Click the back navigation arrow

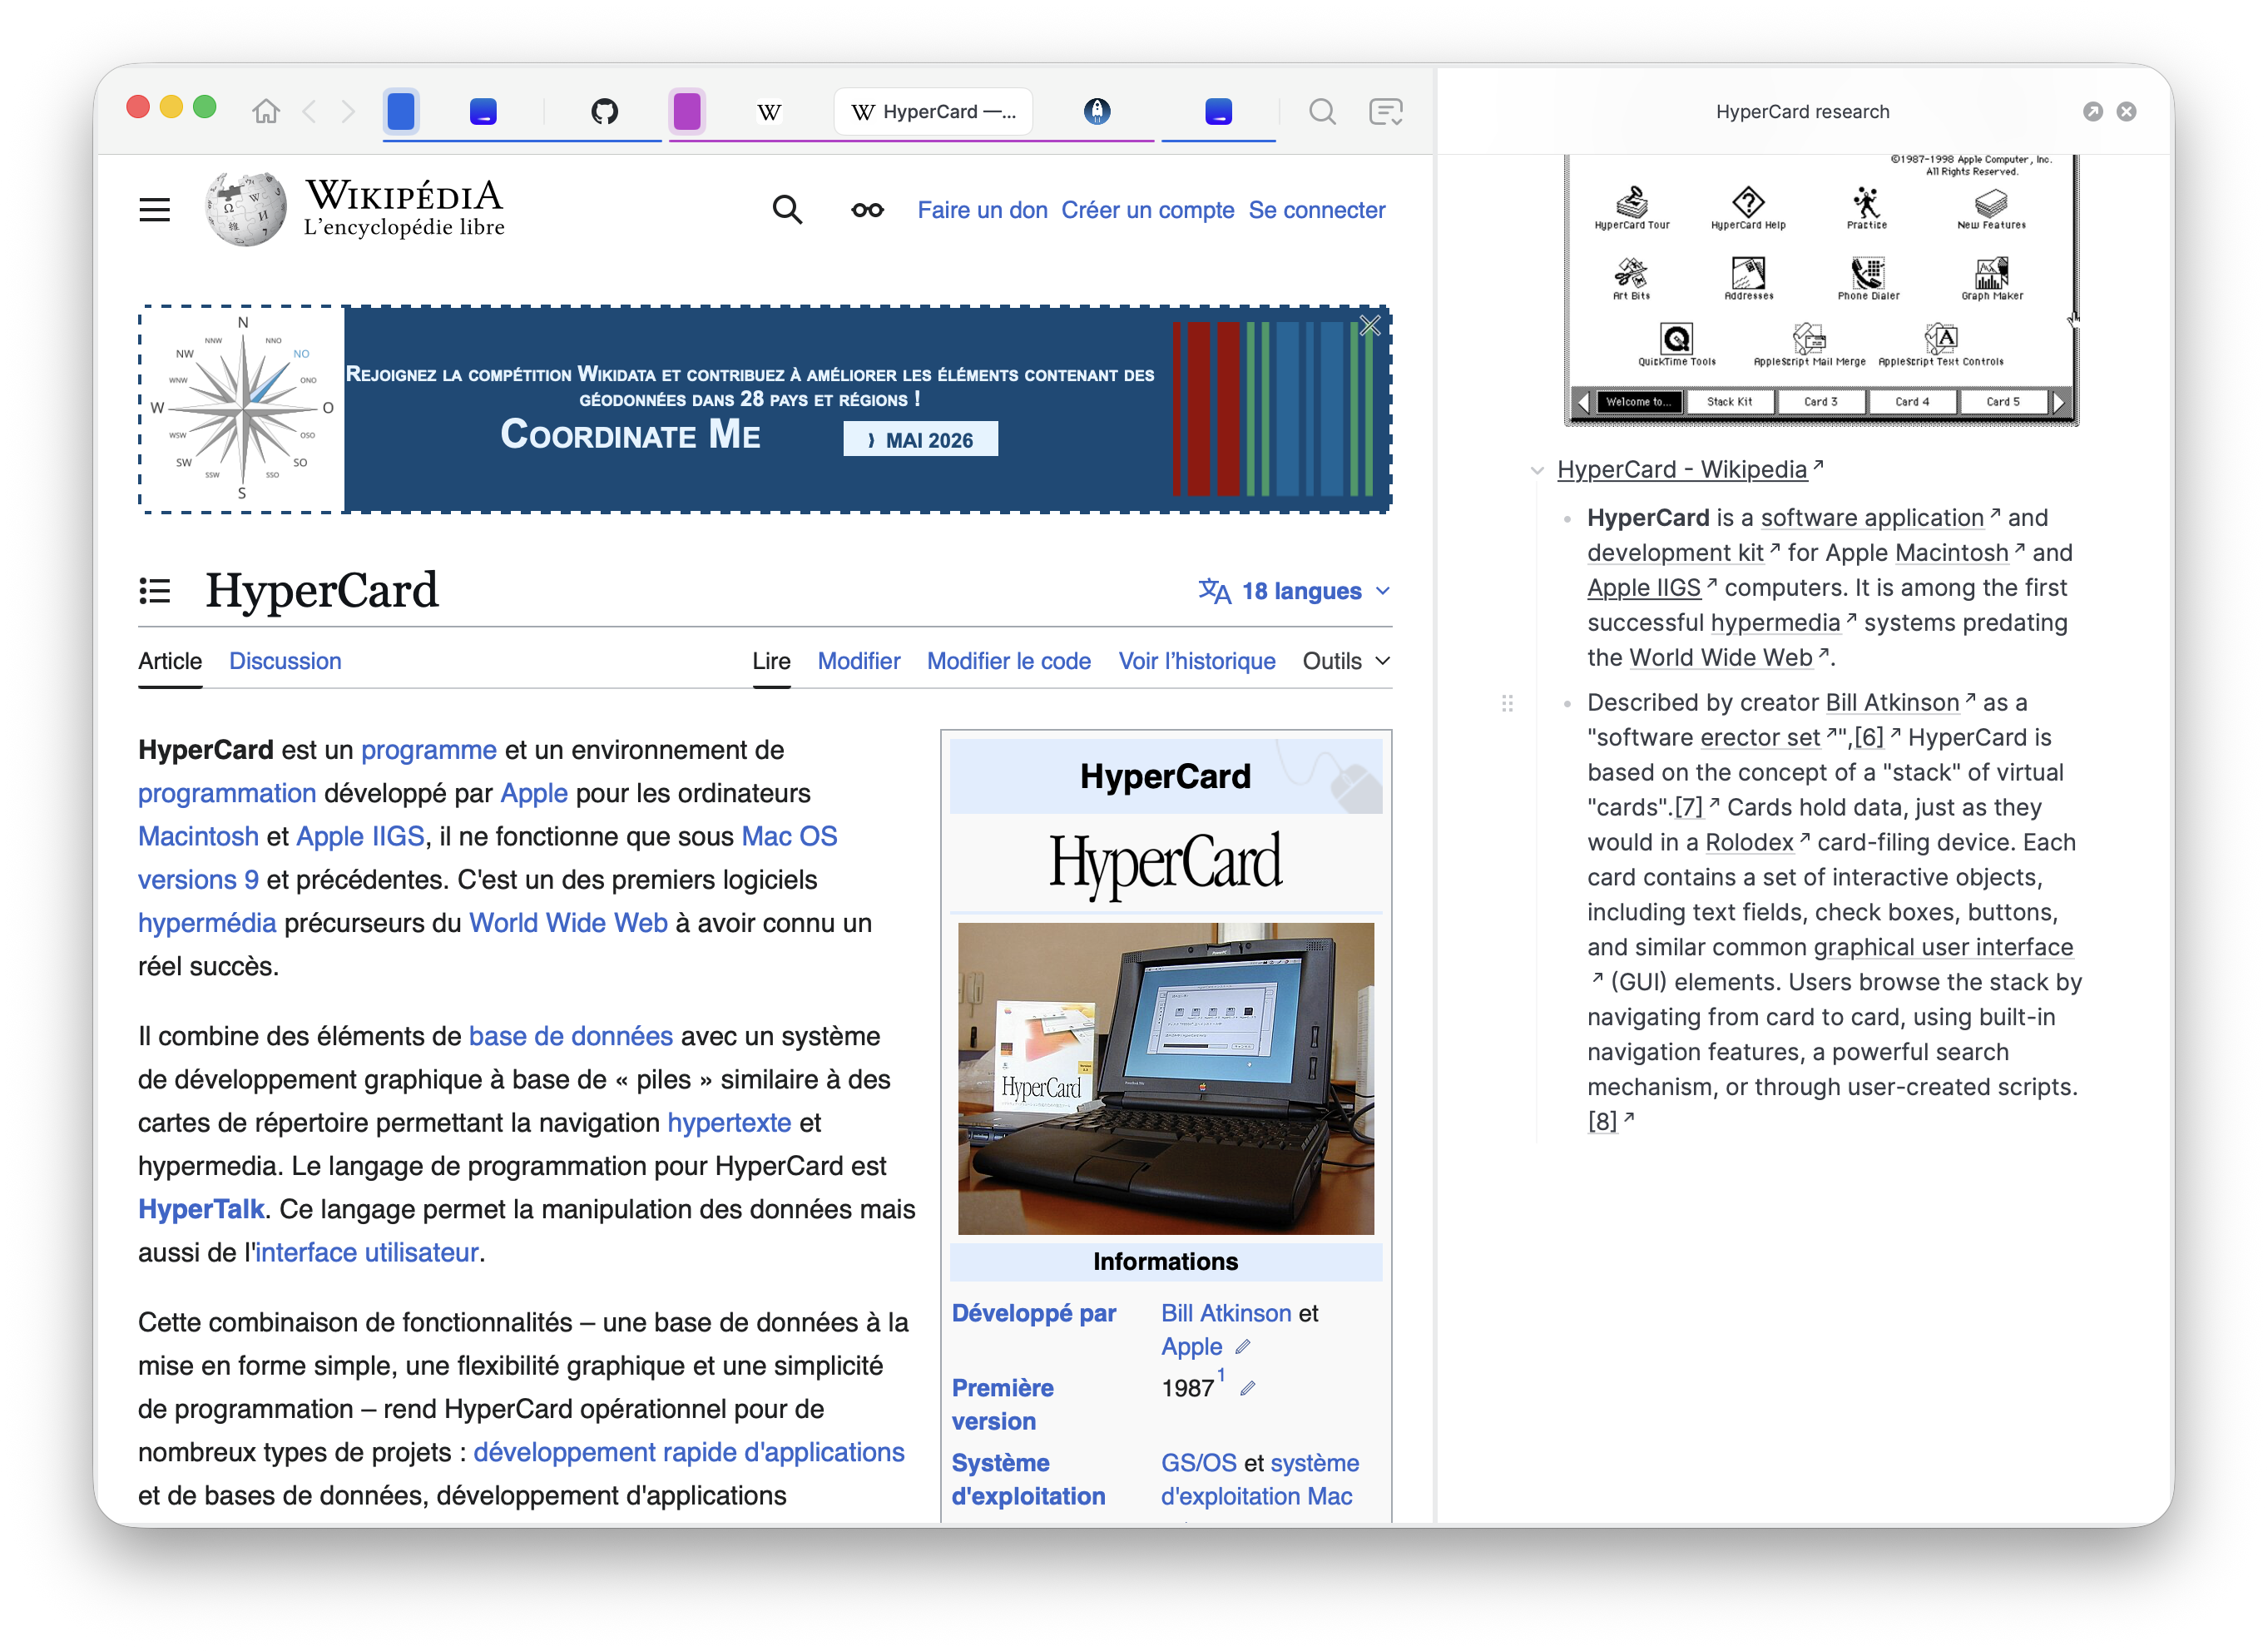pyautogui.click(x=310, y=111)
